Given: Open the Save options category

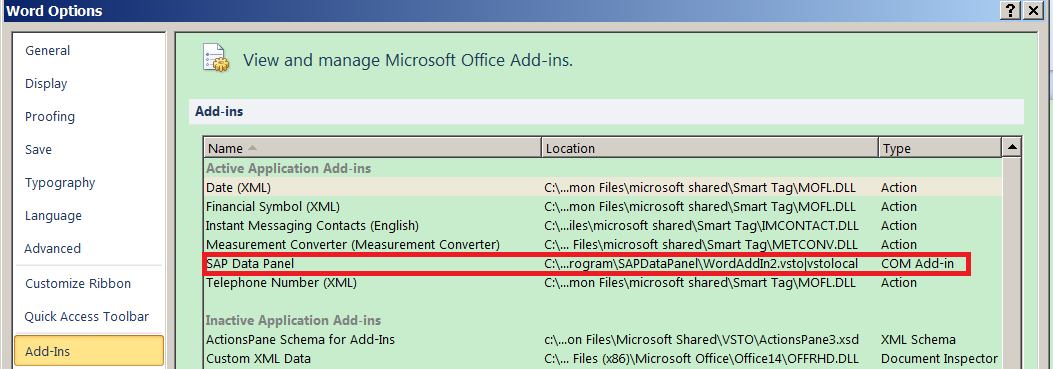Looking at the screenshot, I should click(38, 149).
